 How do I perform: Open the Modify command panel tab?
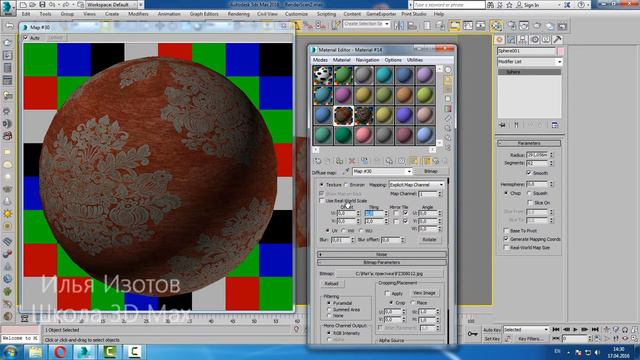coord(511,40)
